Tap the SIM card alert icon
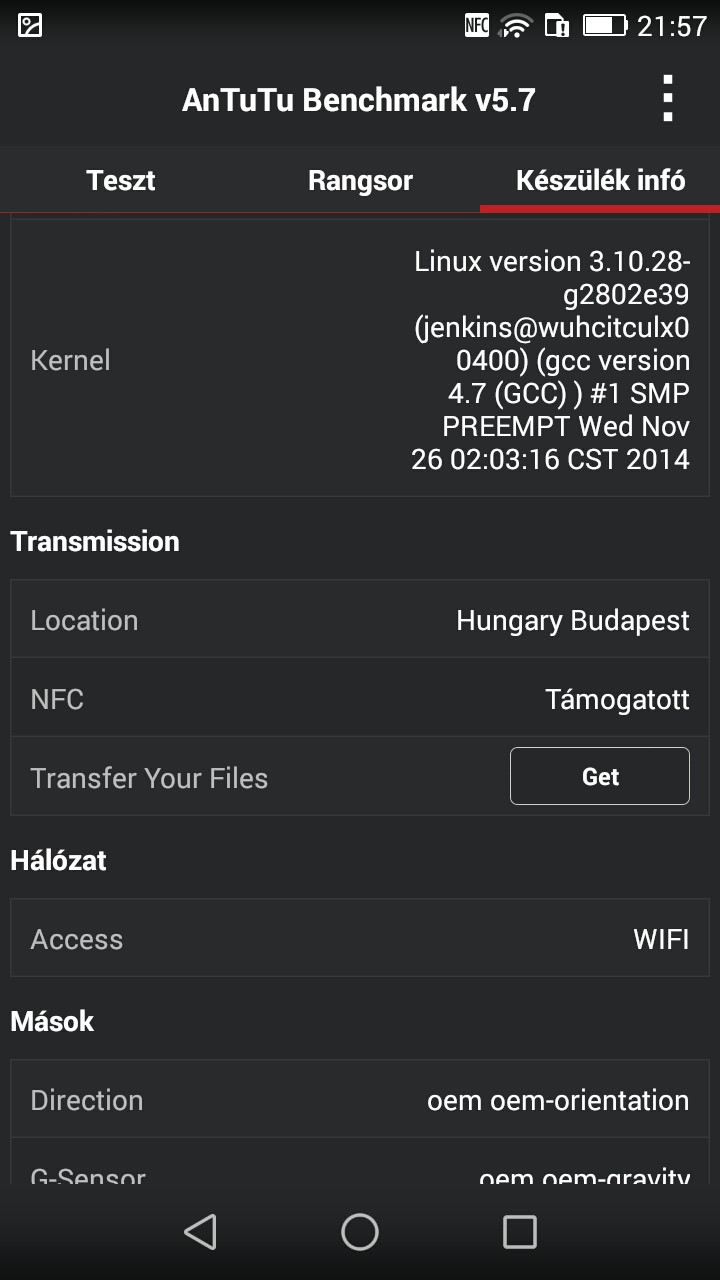Viewport: 720px width, 1280px height. click(556, 25)
